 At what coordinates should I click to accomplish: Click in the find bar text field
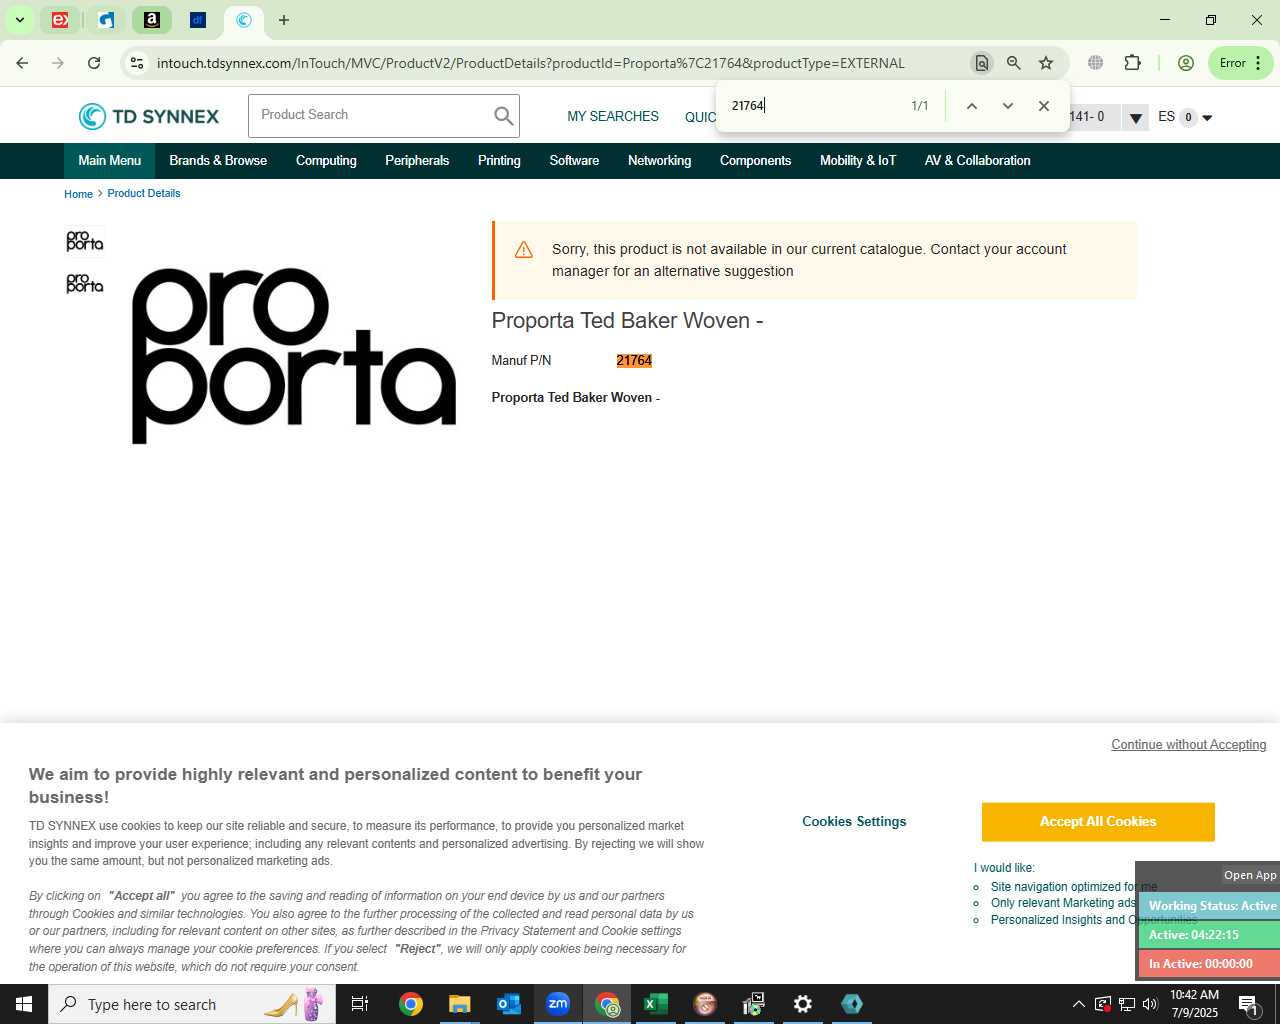pyautogui.click(x=810, y=106)
